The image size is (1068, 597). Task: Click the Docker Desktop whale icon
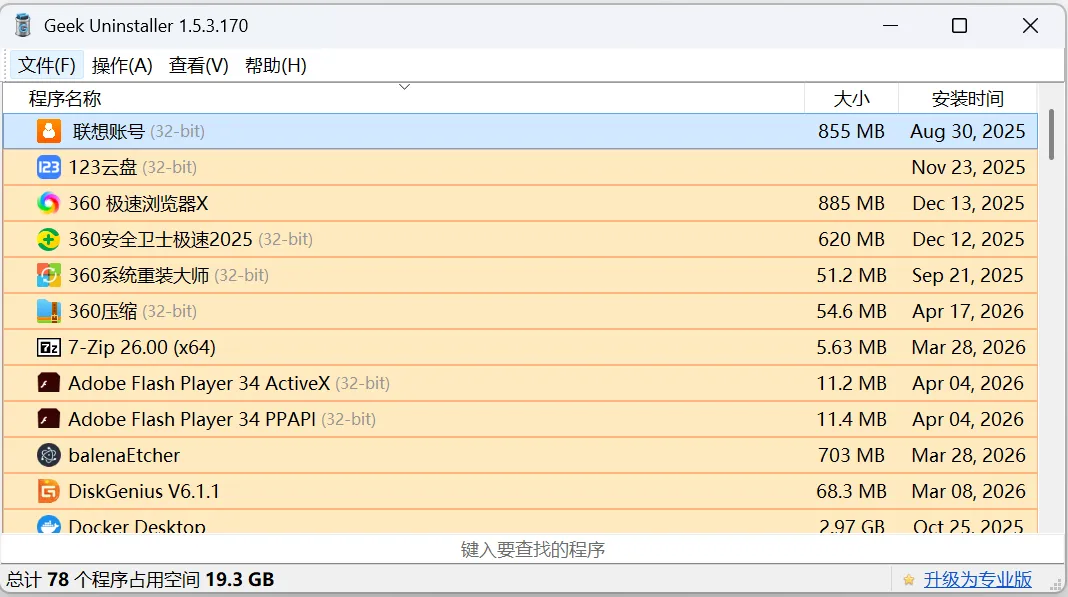click(x=48, y=524)
